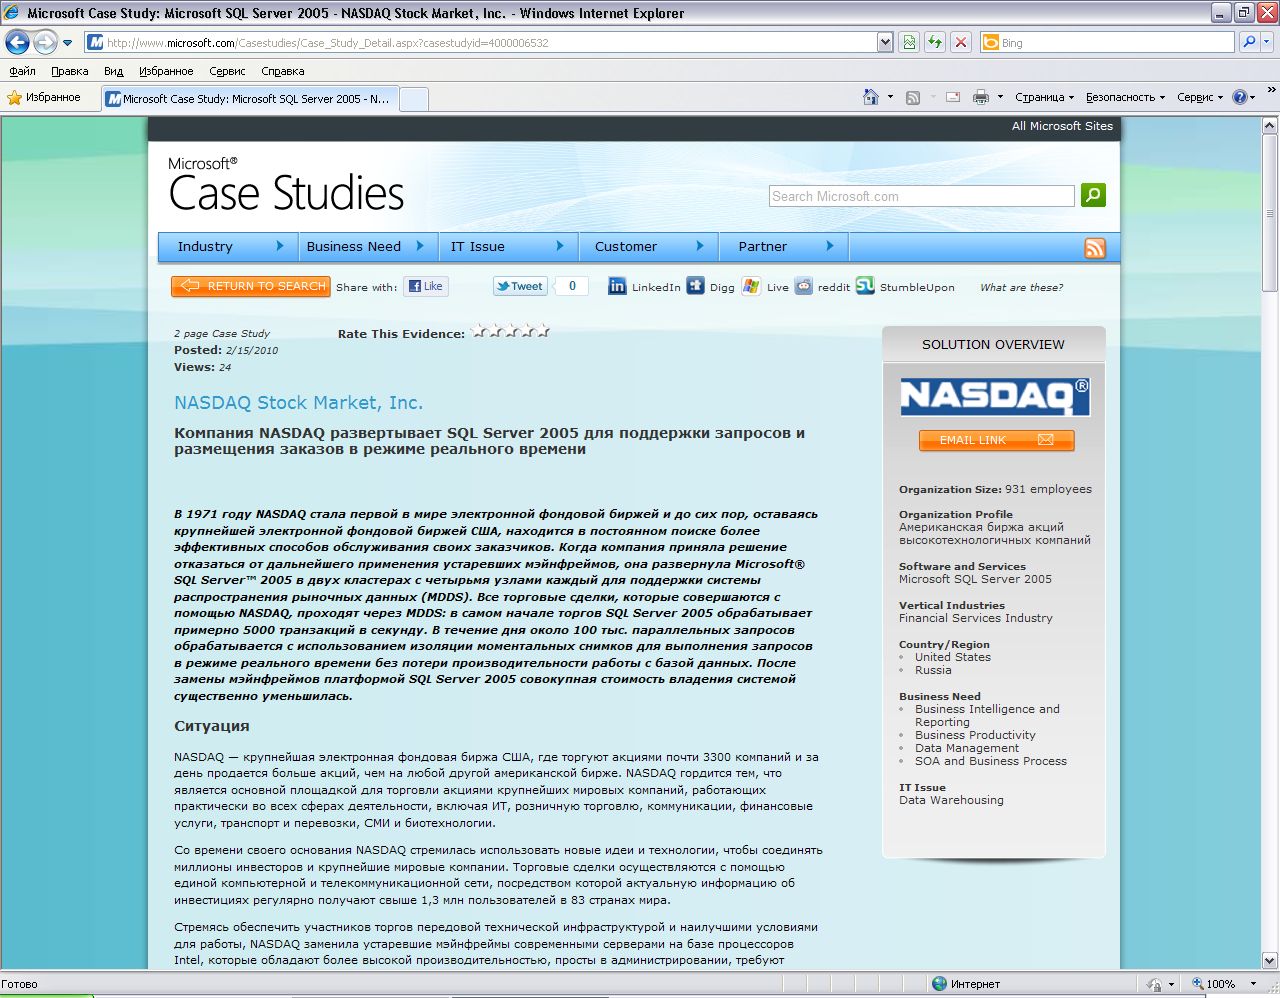Click the Search Microsoft.com input field
Screen dimensions: 1280x998
(922, 196)
